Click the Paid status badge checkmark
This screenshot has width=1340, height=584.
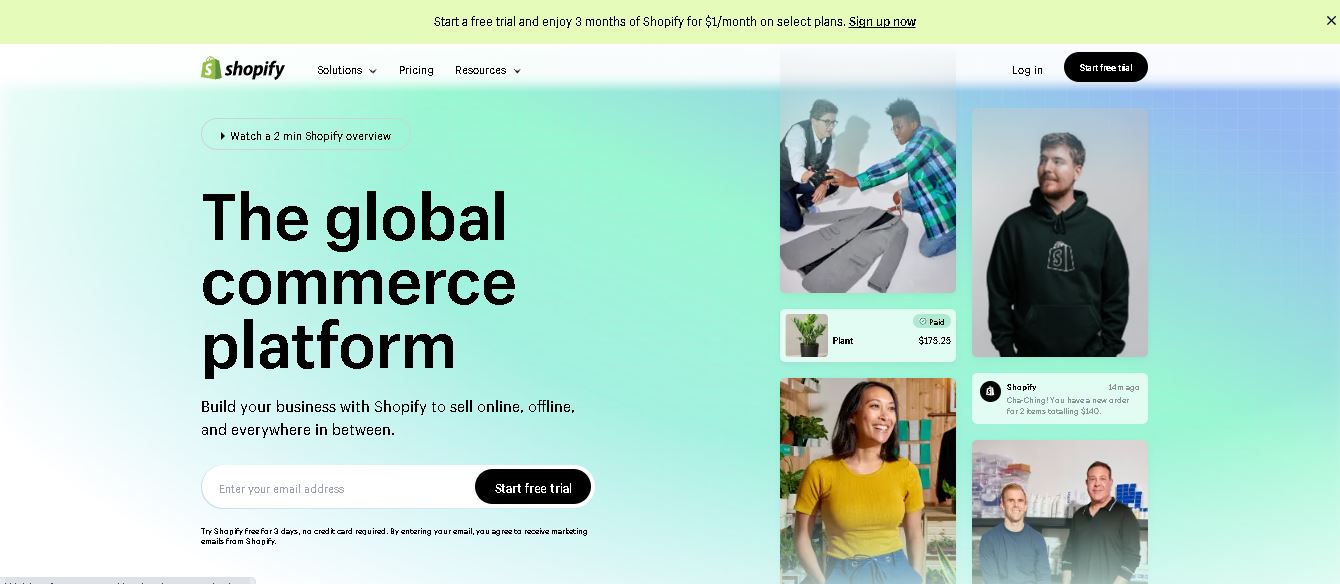pos(923,322)
